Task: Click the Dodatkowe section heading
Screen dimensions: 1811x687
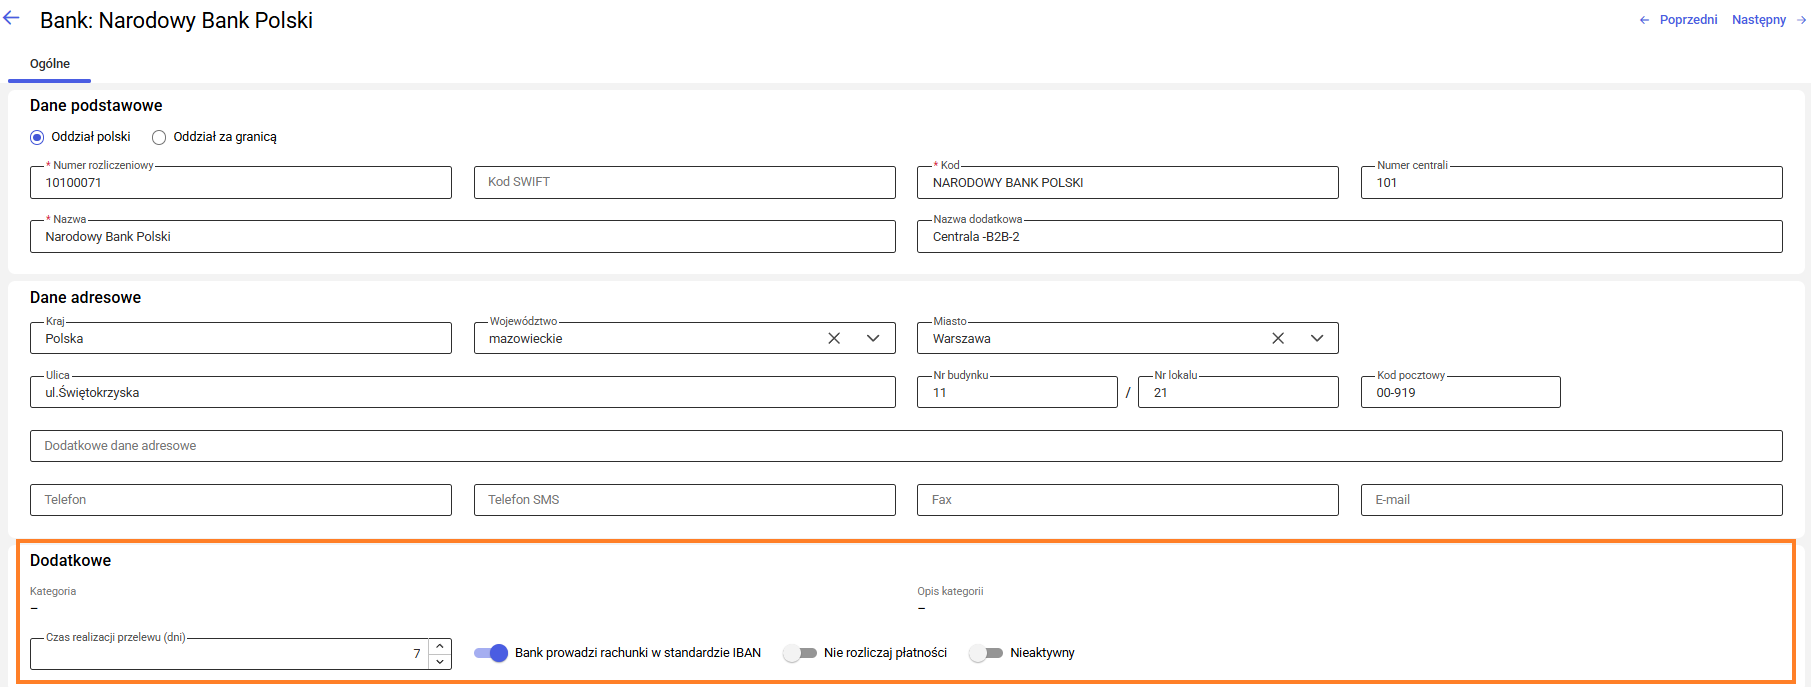Action: [x=70, y=561]
